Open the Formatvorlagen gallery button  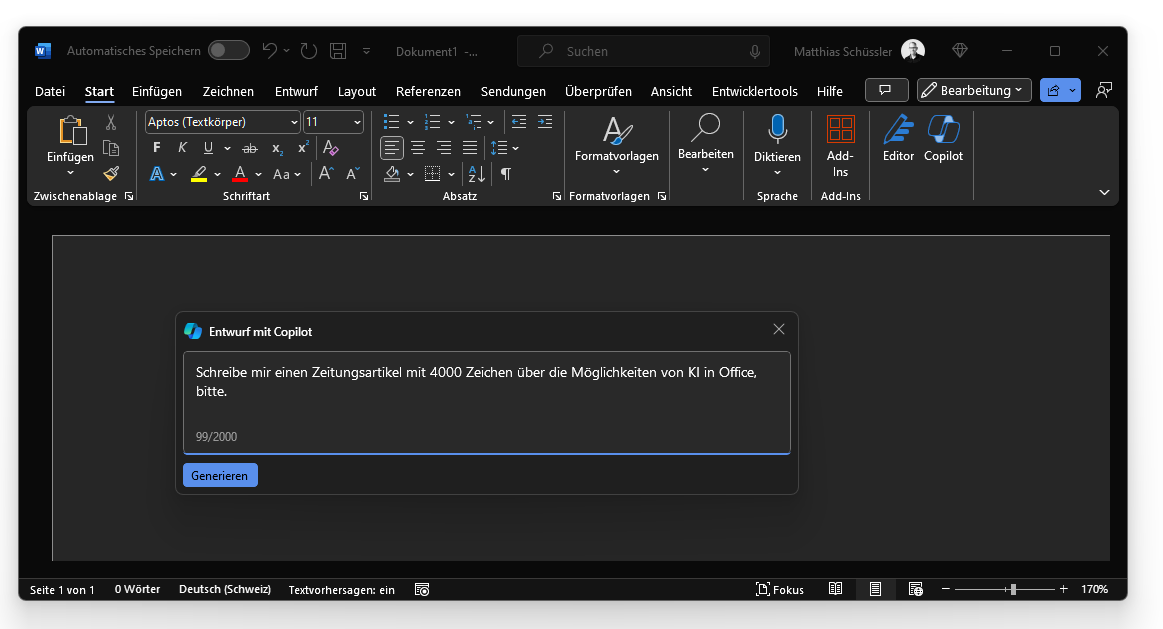616,145
